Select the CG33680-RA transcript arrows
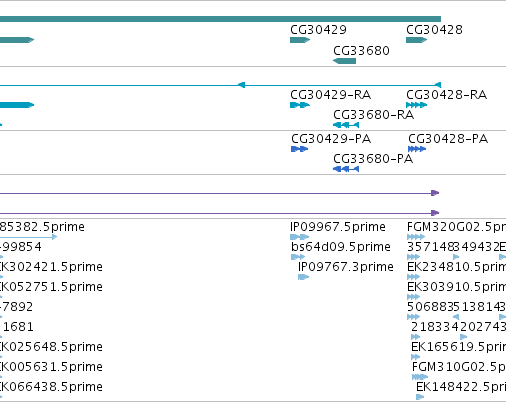506x402 pixels. (346, 125)
